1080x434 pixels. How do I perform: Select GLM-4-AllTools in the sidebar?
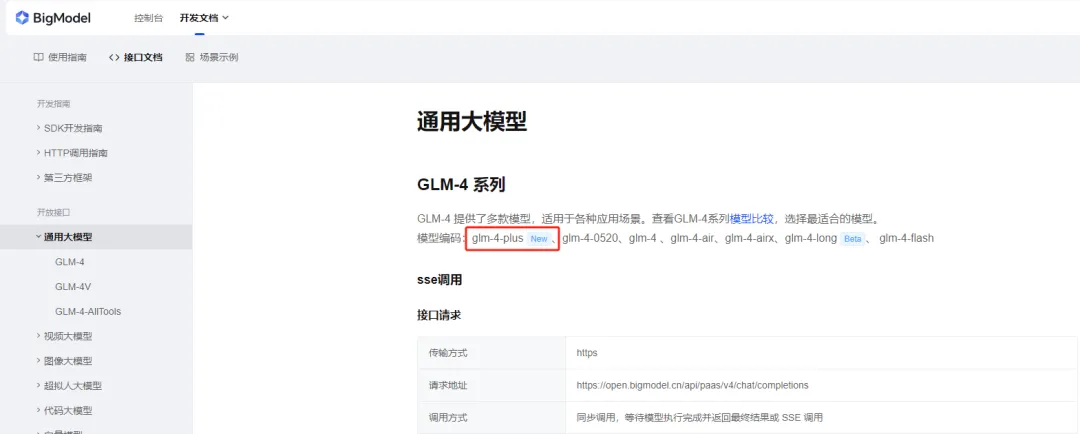(88, 311)
